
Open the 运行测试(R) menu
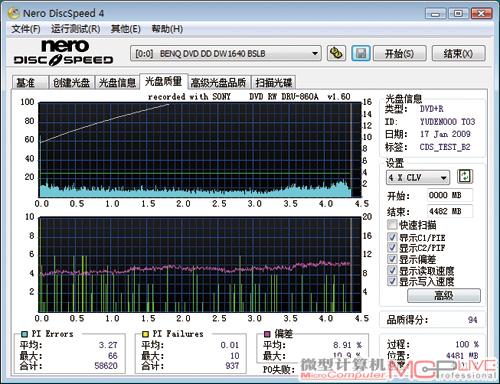coord(75,29)
